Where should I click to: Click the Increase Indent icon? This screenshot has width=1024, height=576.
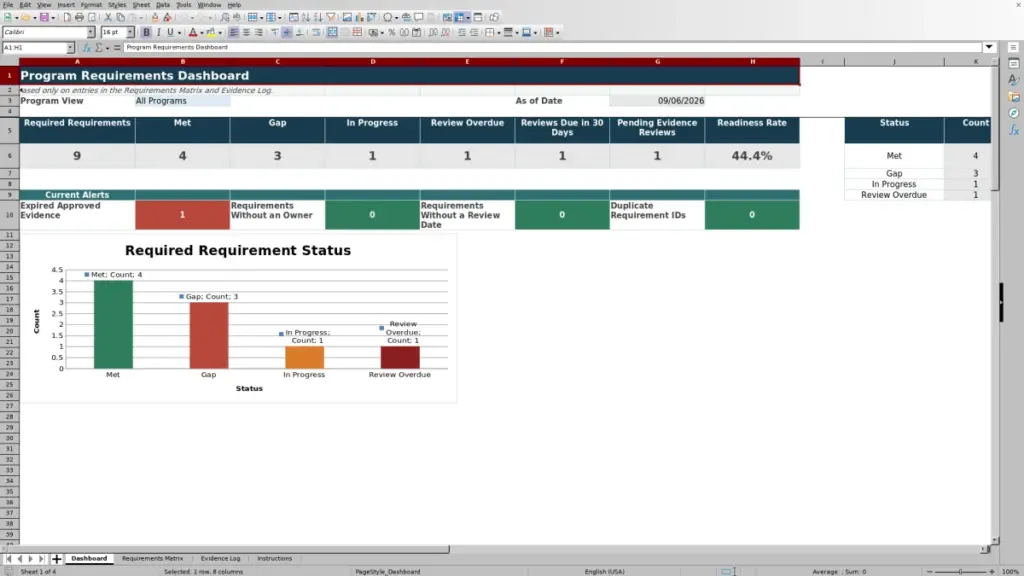(x=462, y=32)
